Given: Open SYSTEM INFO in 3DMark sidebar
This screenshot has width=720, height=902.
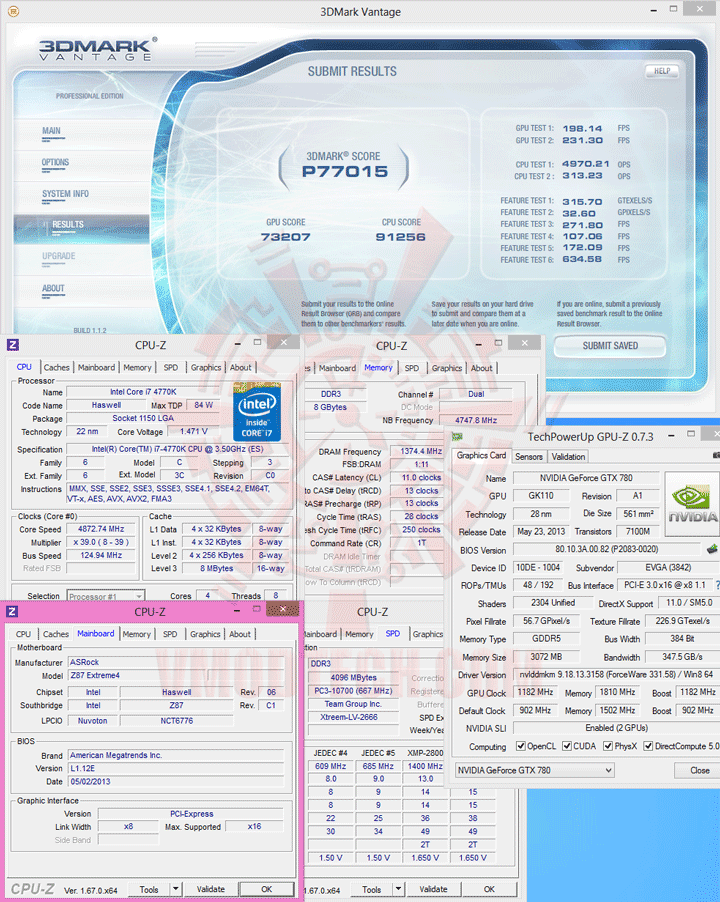Looking at the screenshot, I should coord(65,194).
